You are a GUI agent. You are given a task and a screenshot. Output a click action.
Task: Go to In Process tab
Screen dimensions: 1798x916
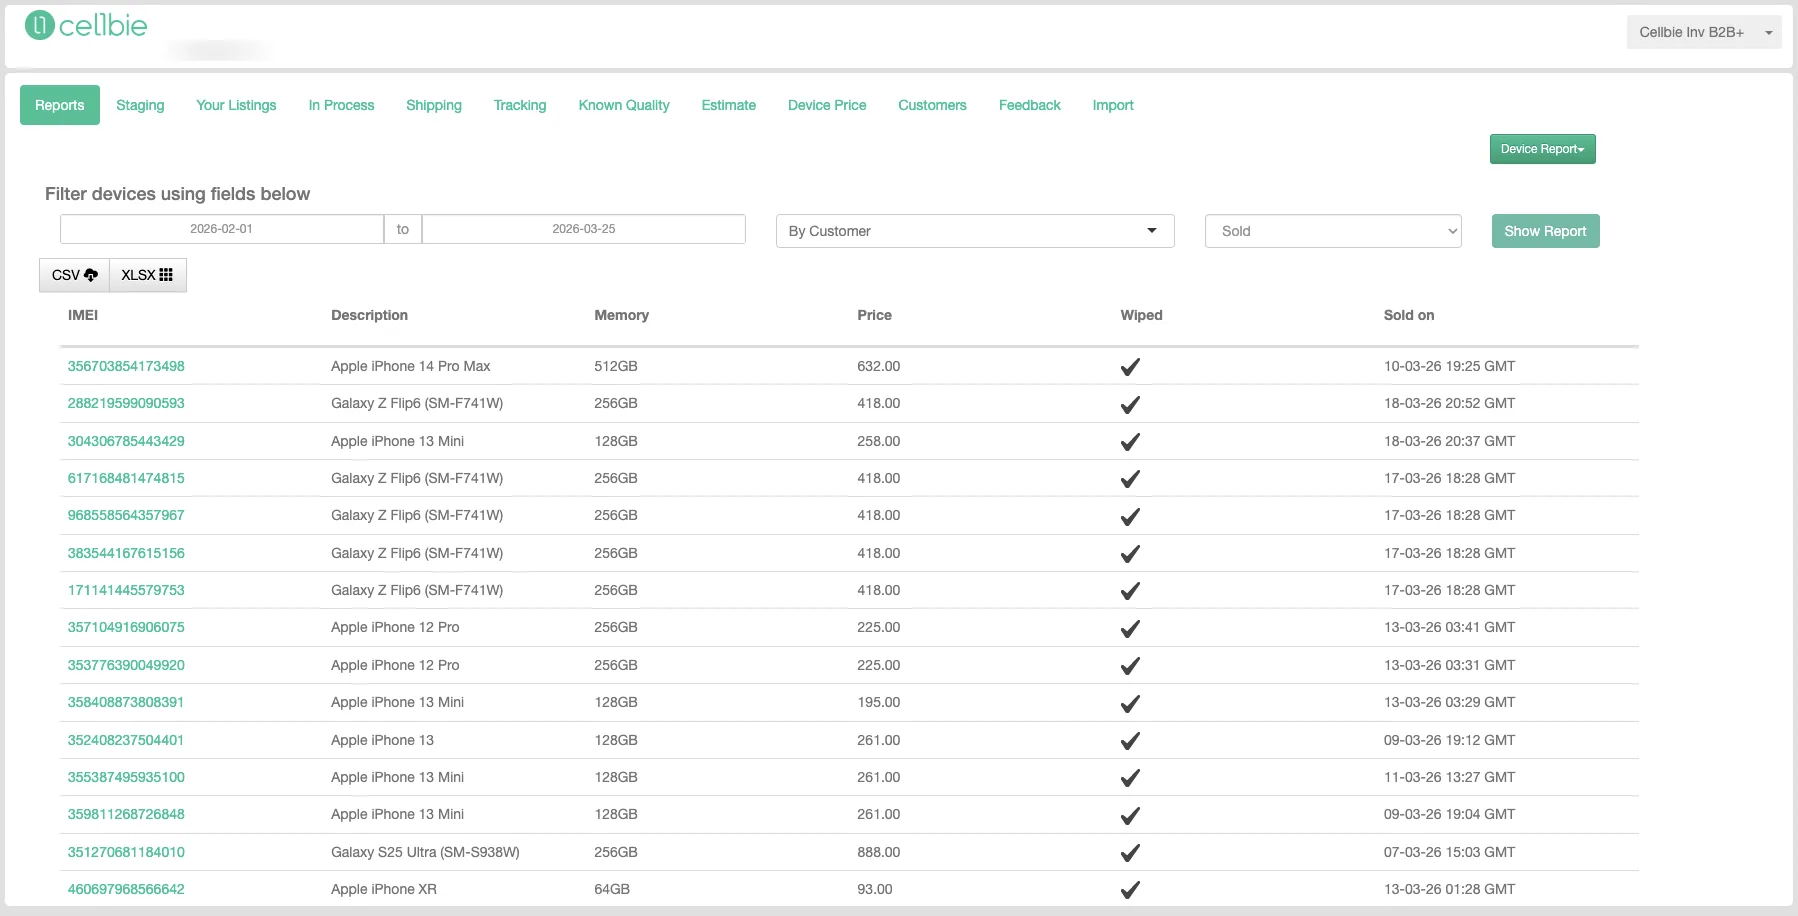coord(341,105)
